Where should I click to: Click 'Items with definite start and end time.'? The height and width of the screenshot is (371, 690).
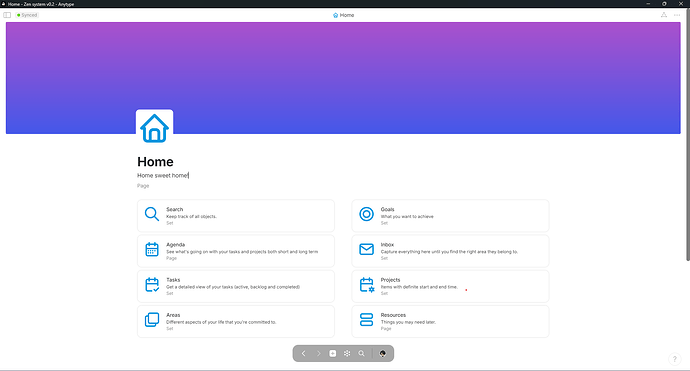coord(419,287)
